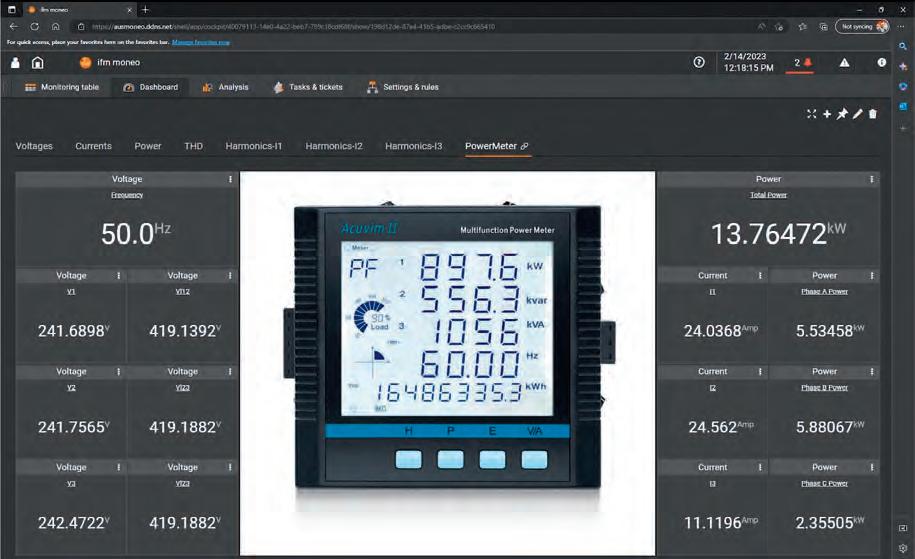This screenshot has width=915, height=559.
Task: Open a new browser tab
Action: pos(145,9)
